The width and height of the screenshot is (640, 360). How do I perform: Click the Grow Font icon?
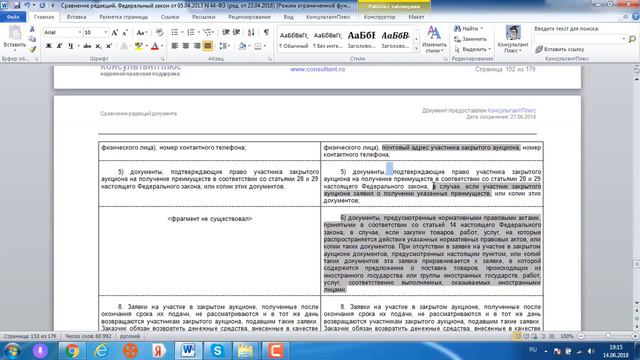[115, 32]
